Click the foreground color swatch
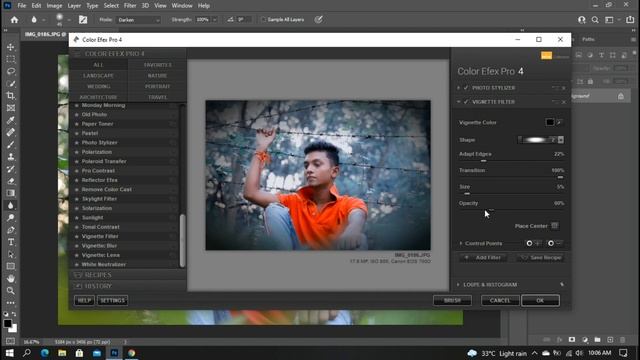This screenshot has height=360, width=640. click(x=7, y=324)
